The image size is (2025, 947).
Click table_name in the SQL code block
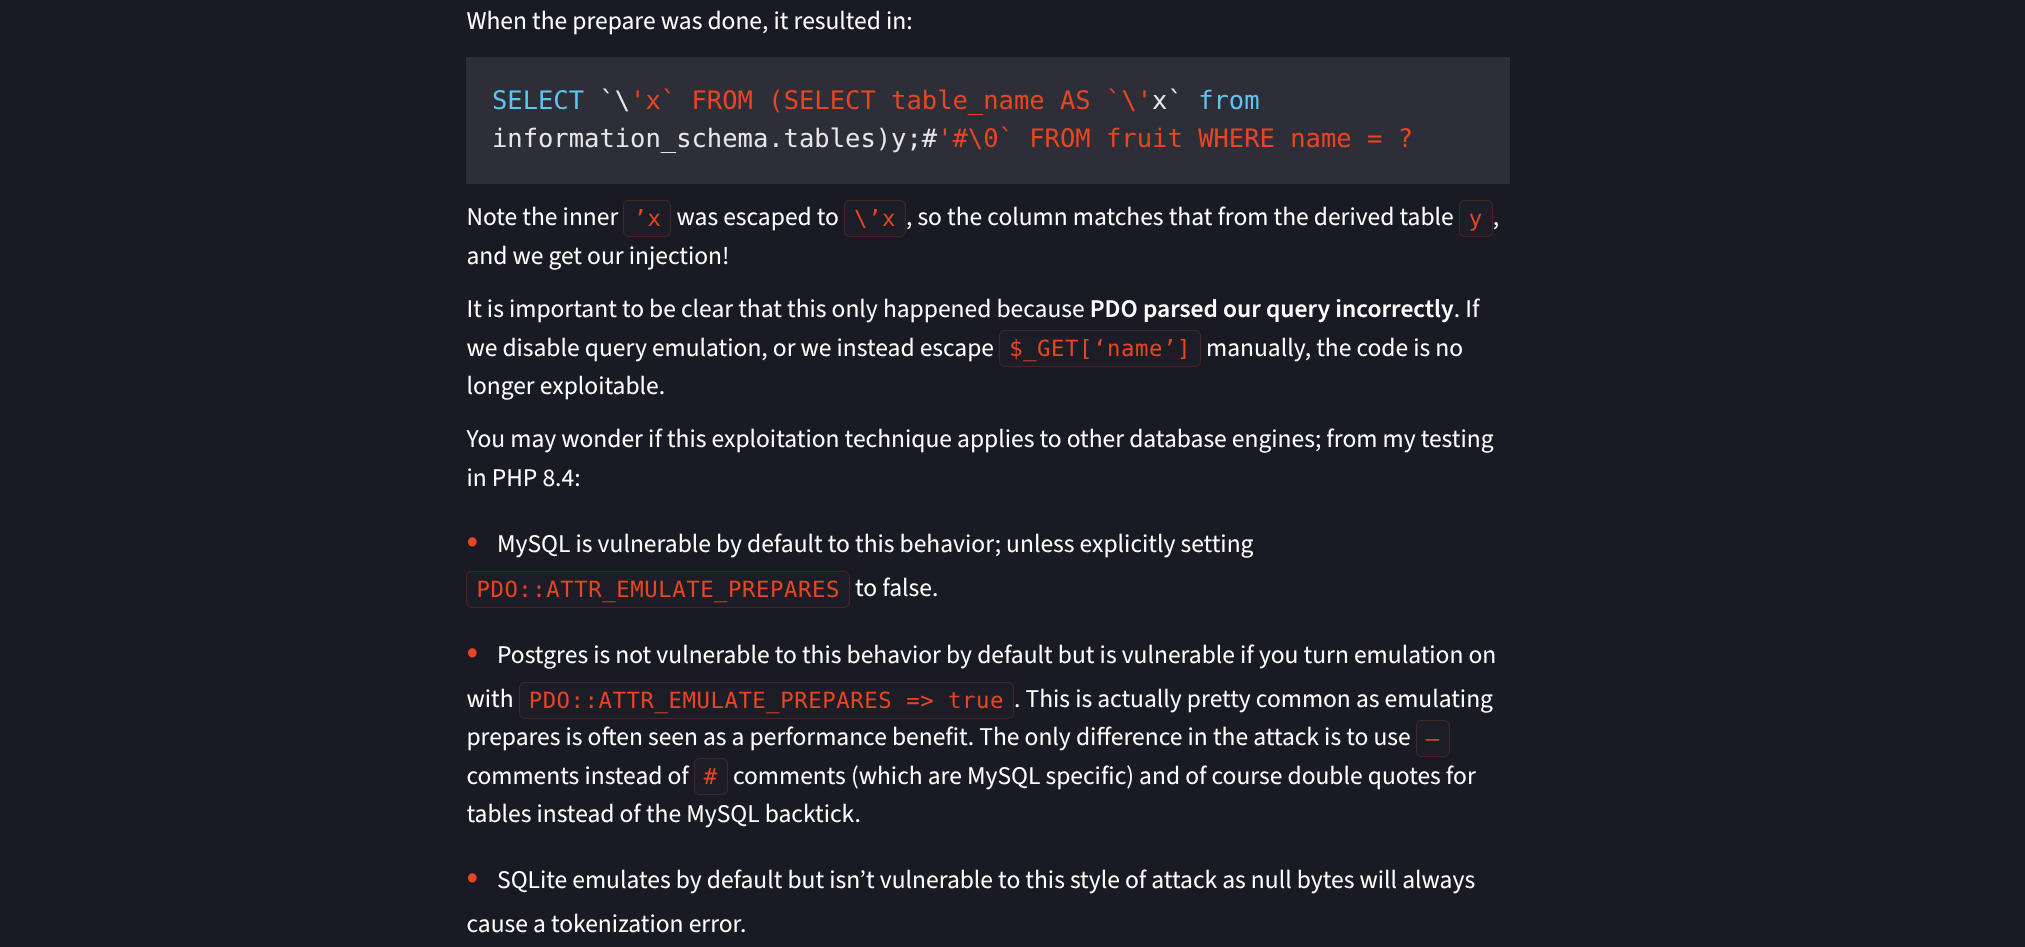tap(966, 101)
